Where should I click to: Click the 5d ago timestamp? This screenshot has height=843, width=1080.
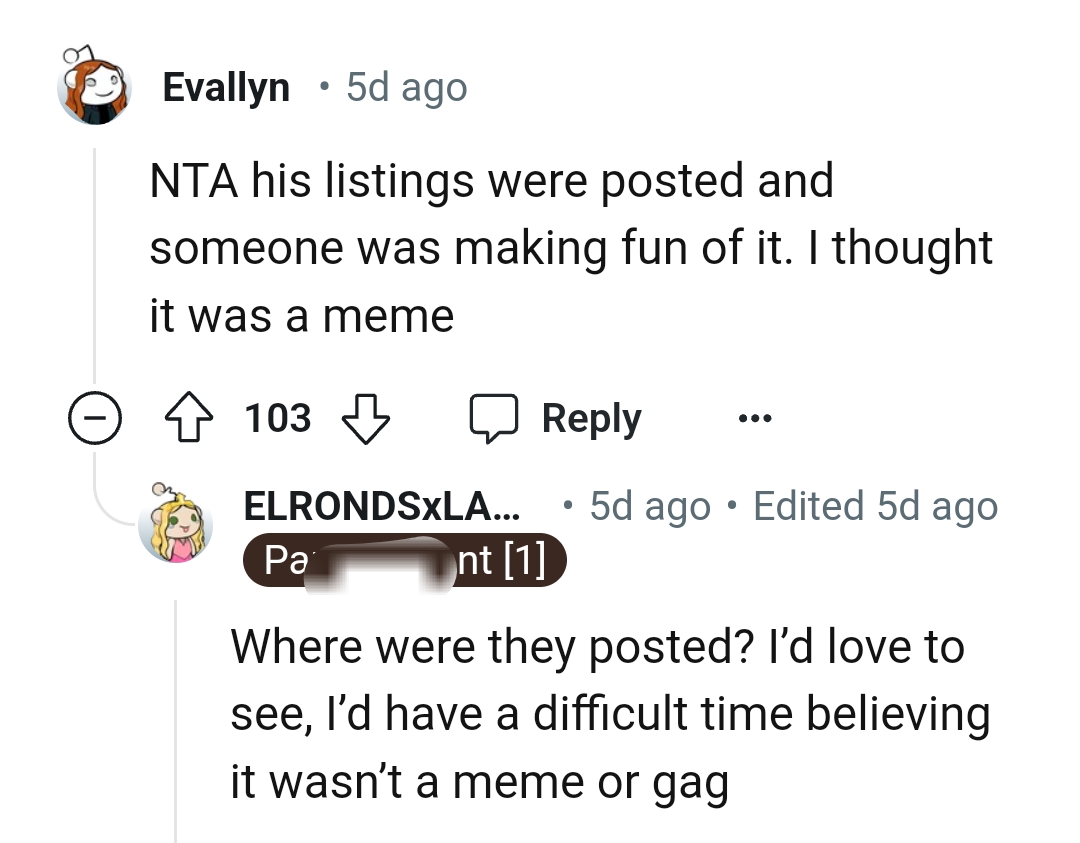tap(406, 88)
